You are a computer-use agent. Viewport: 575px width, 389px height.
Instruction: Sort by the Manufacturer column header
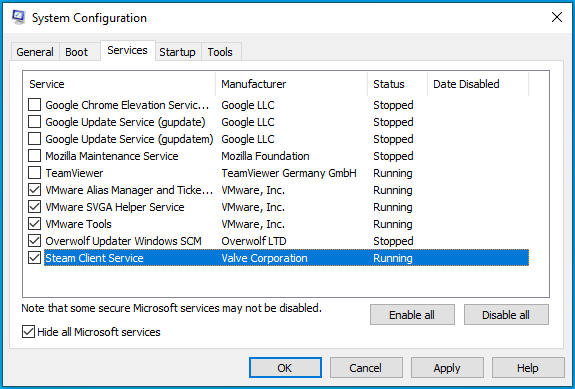pyautogui.click(x=292, y=84)
